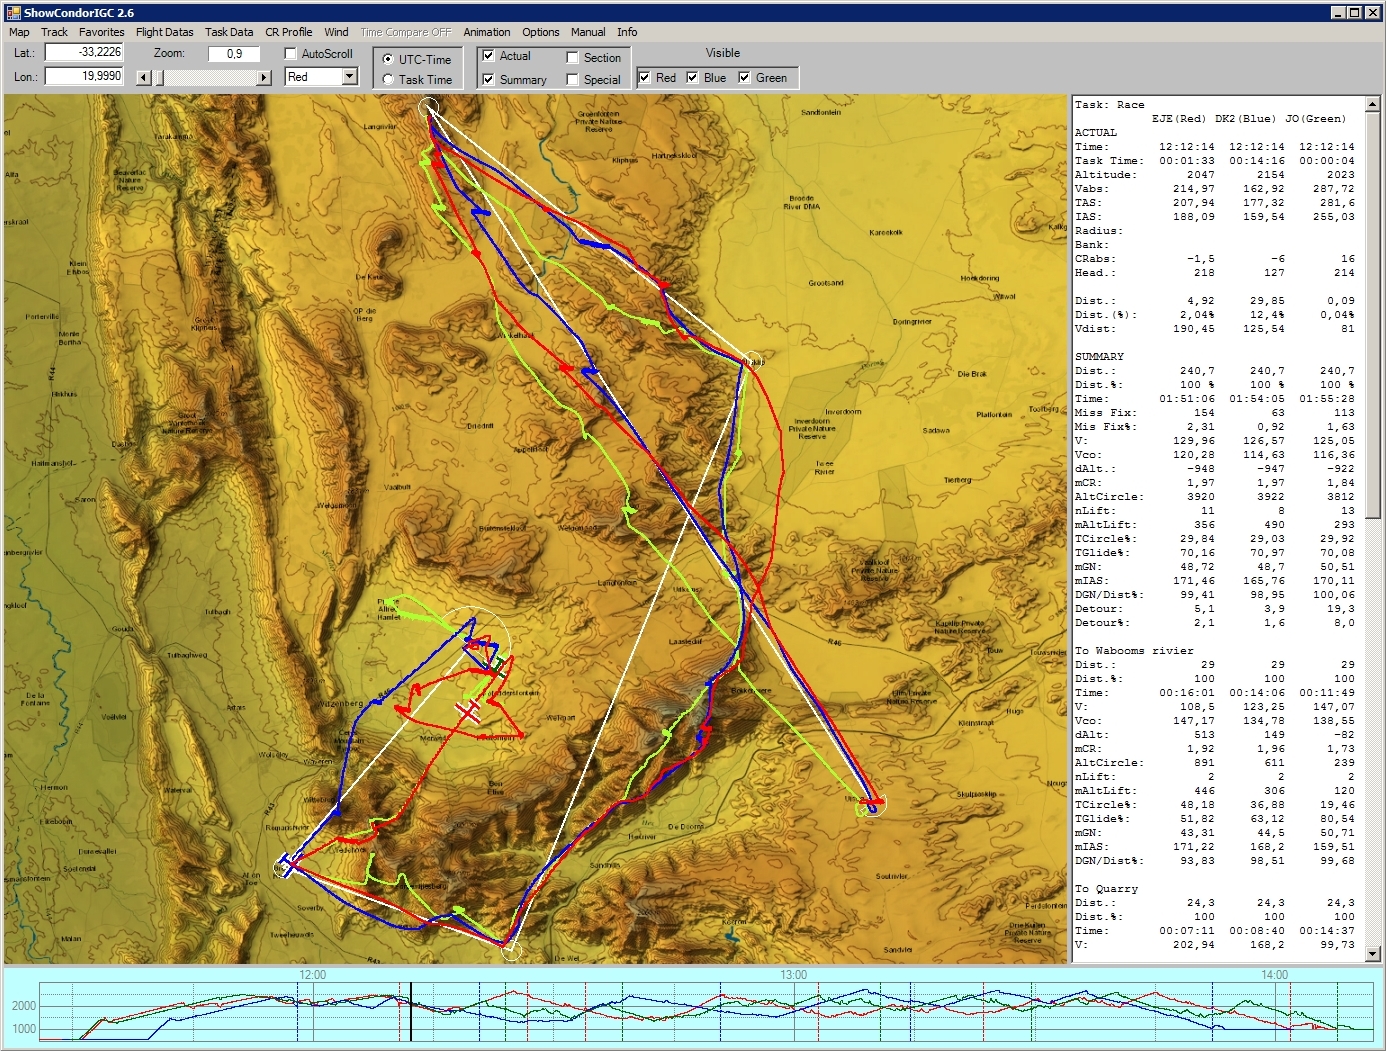Viewport: 1386px width, 1051px height.
Task: Click the top turnpoint circle on the map
Action: [428, 107]
